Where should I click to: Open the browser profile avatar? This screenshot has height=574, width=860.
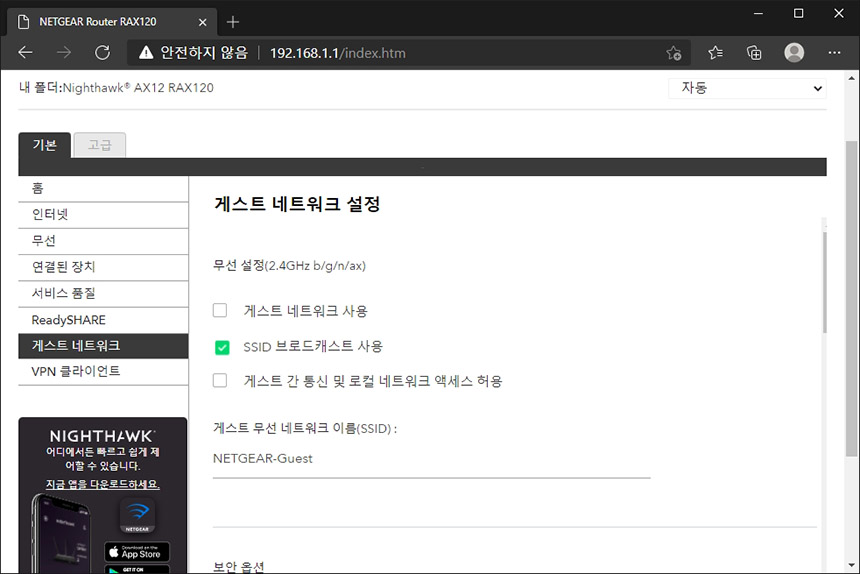click(x=794, y=53)
